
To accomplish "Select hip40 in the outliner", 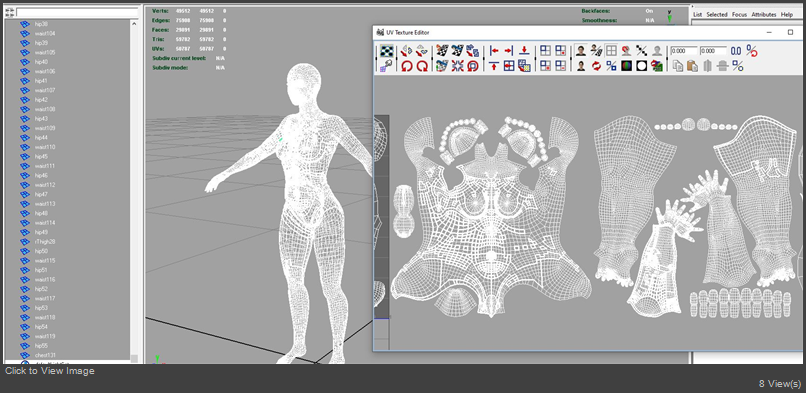I will [x=41, y=62].
